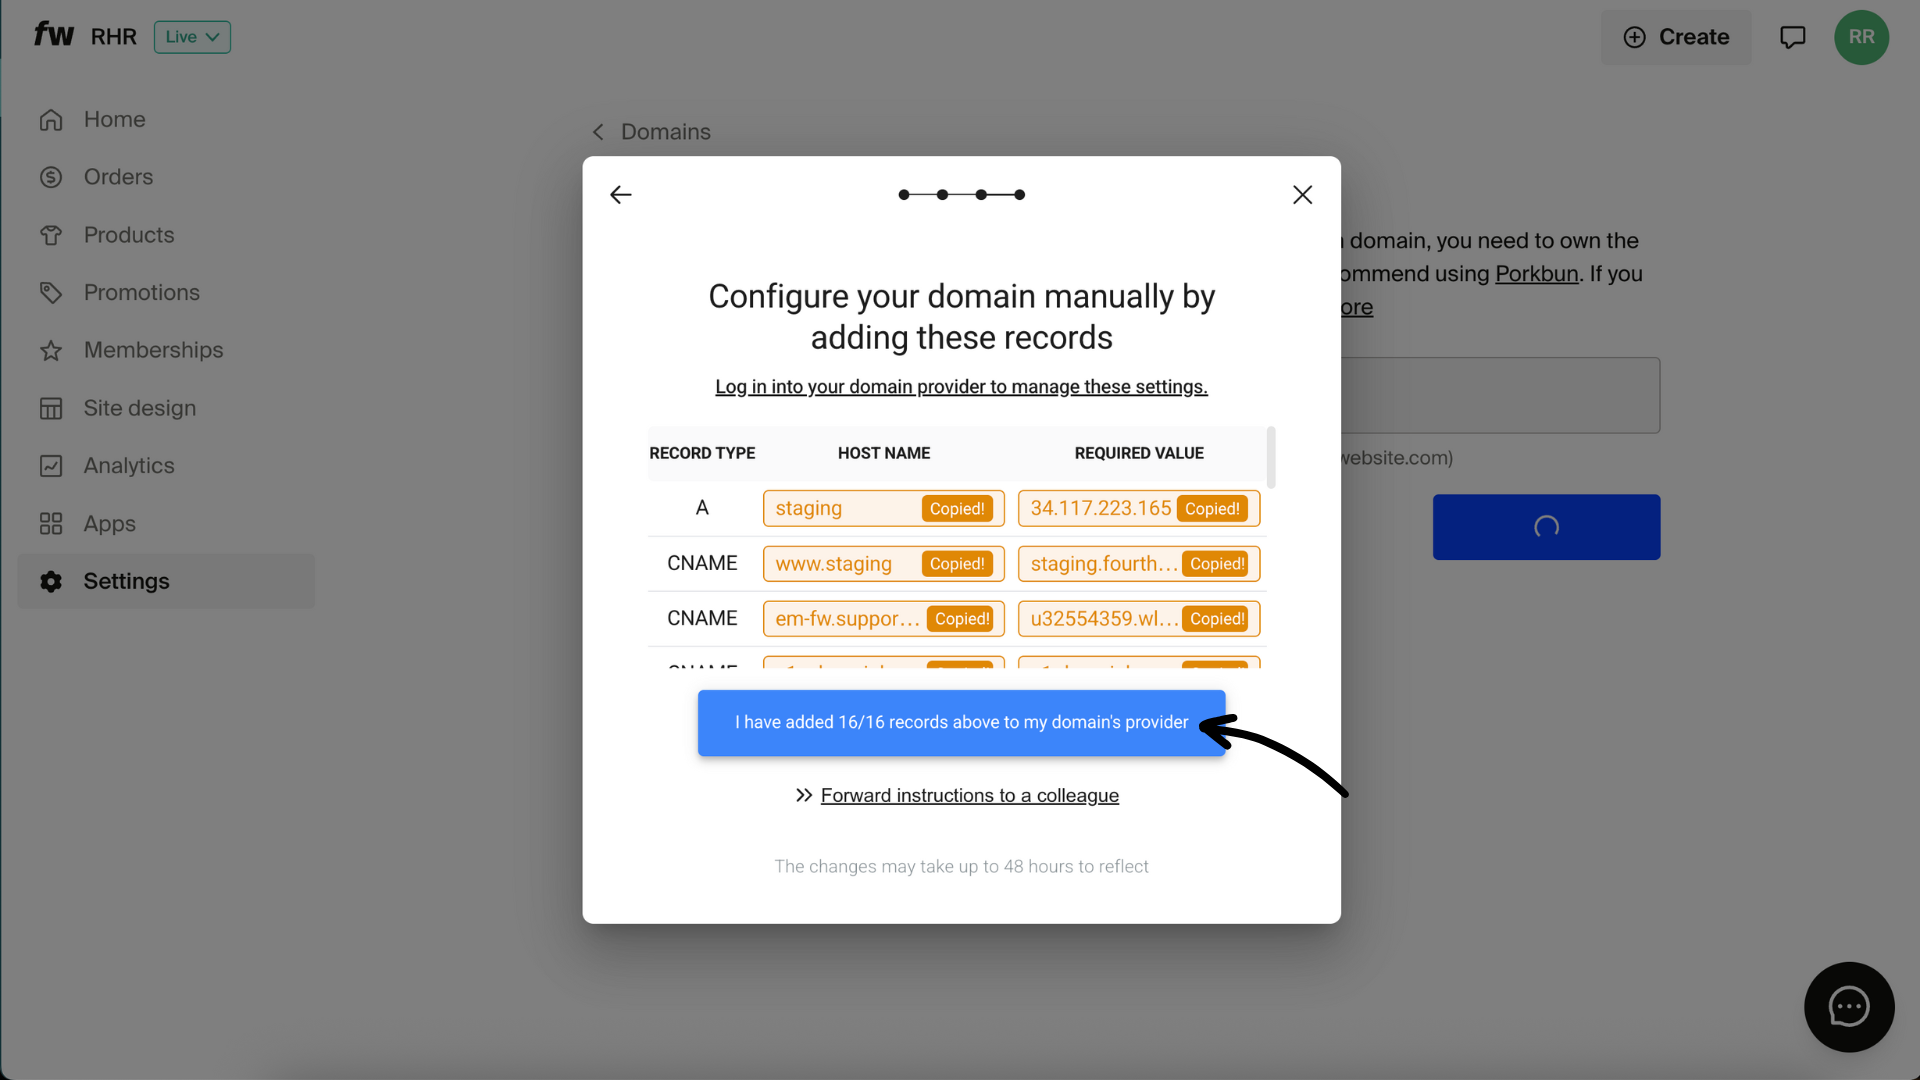Screen dimensions: 1920x1080
Task: Open the Porkbun link
Action: 1536,273
